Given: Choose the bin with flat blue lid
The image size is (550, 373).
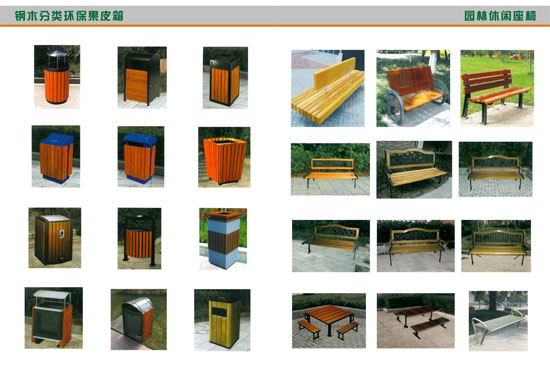Looking at the screenshot, I should coord(56,156).
